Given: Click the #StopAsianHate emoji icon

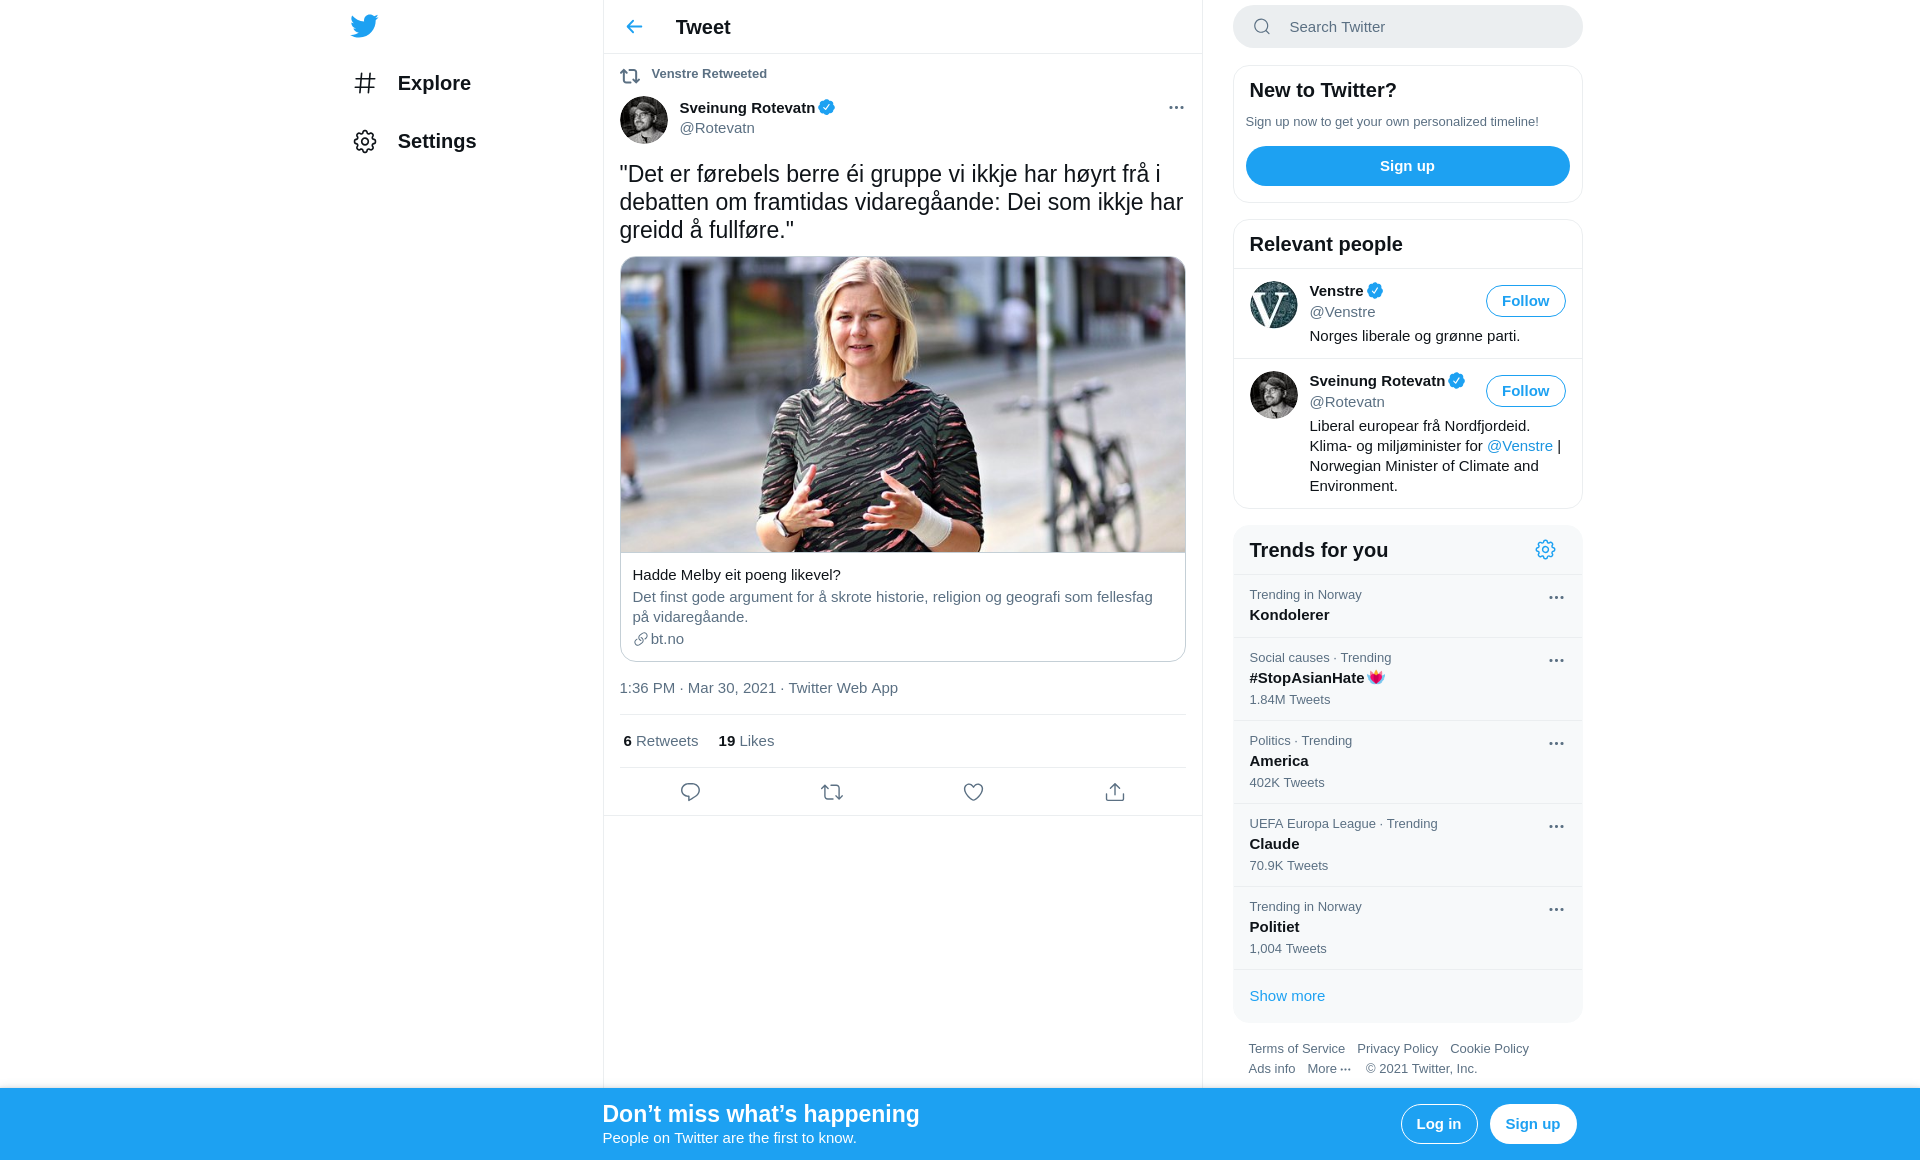Looking at the screenshot, I should [1376, 678].
